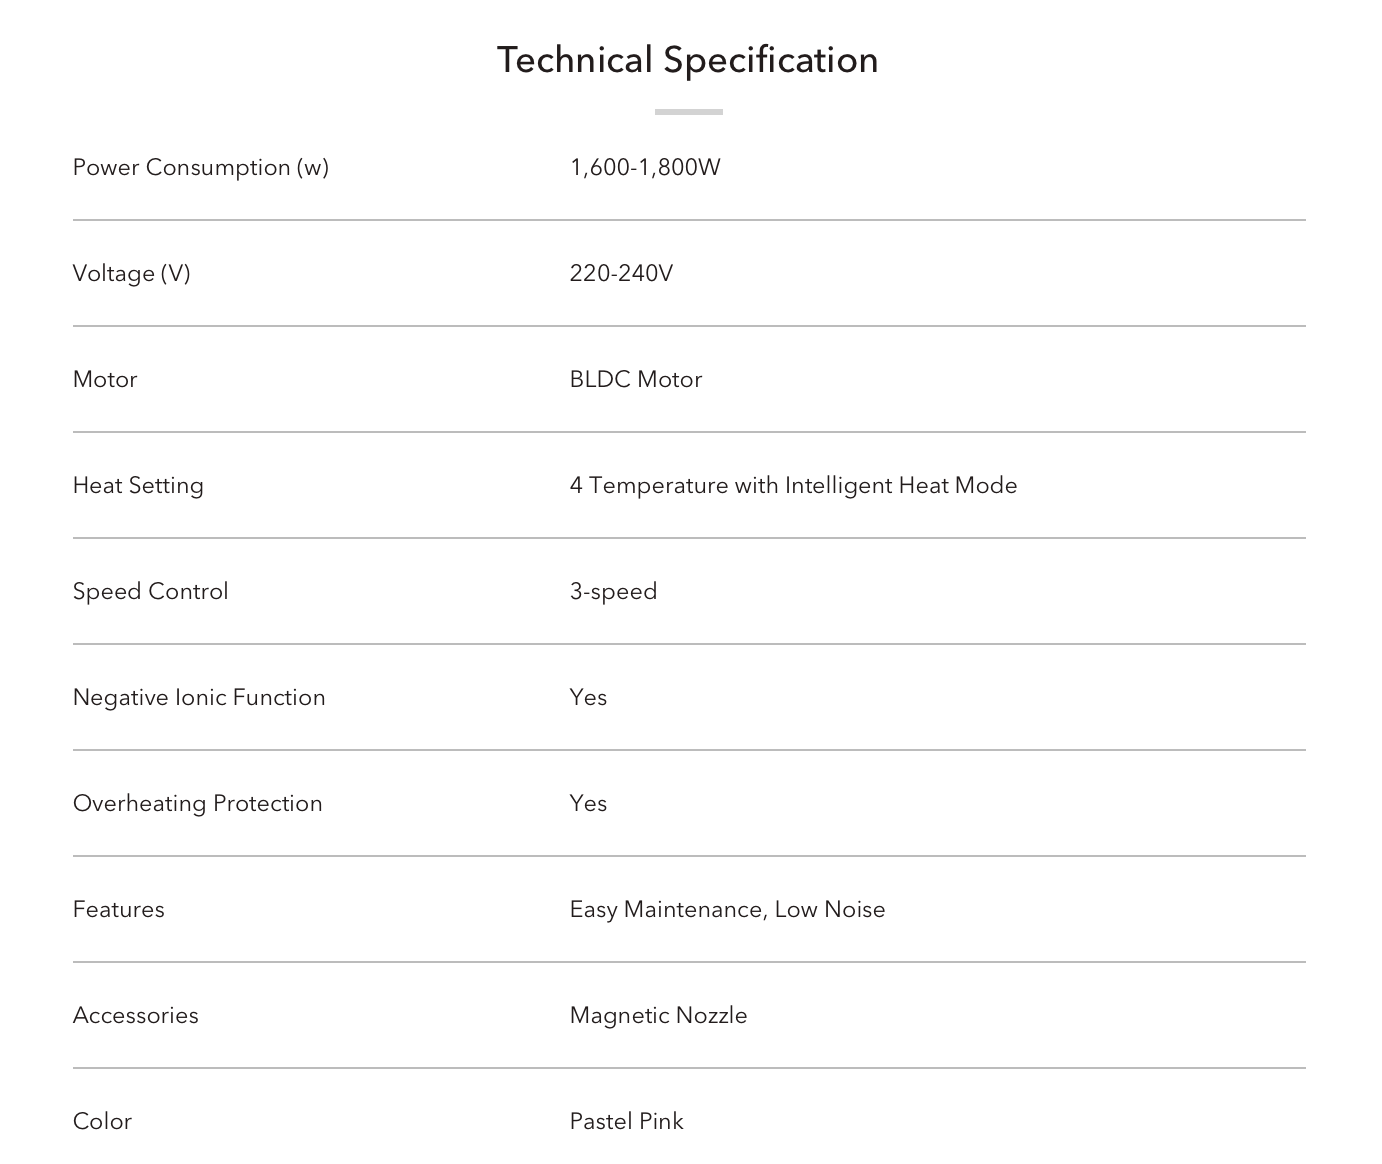Select the Overheating Protection label
The image size is (1382, 1164).
(x=198, y=803)
